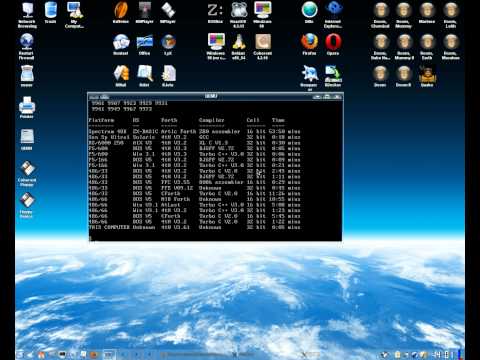Open the Office desktop icon
This screenshot has width=480, height=360.
coord(144,44)
